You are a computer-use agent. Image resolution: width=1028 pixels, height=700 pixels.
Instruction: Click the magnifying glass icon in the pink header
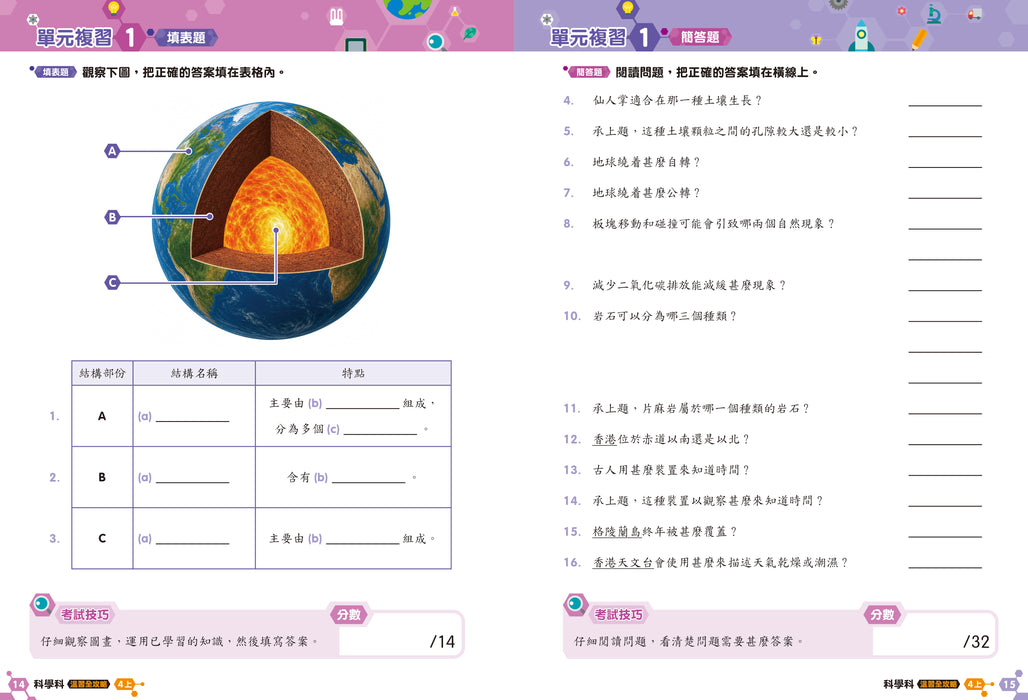click(436, 43)
